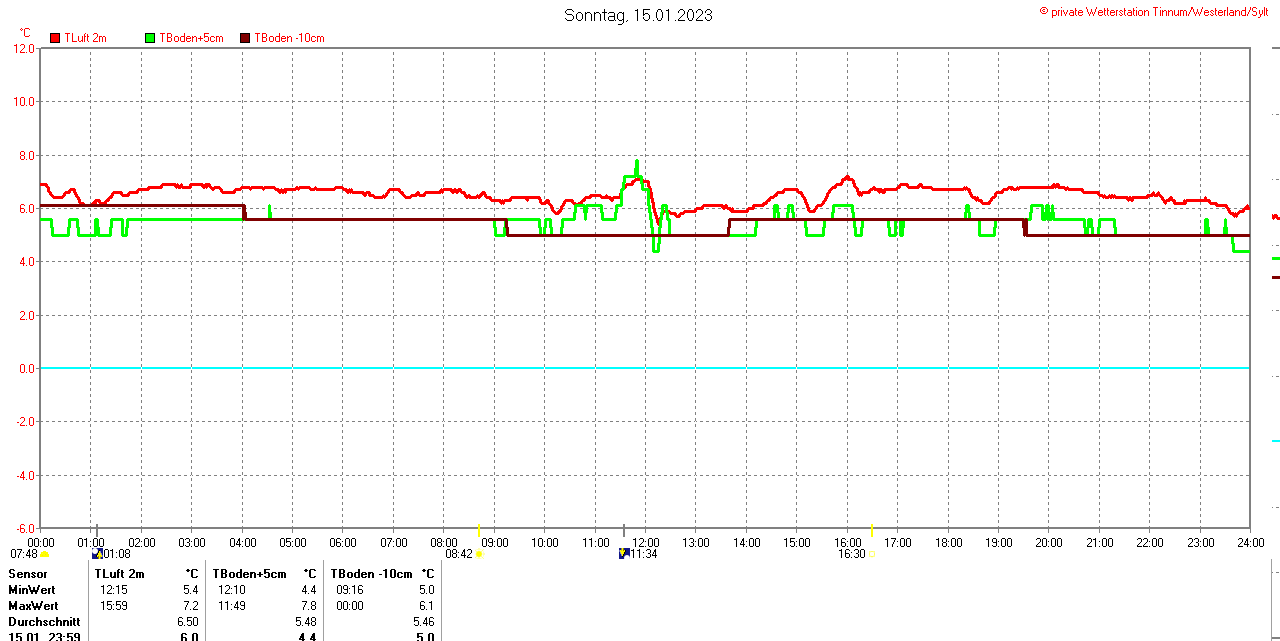
Task: Click the green TBoden+5cm legend swatch
Action: pyautogui.click(x=151, y=38)
